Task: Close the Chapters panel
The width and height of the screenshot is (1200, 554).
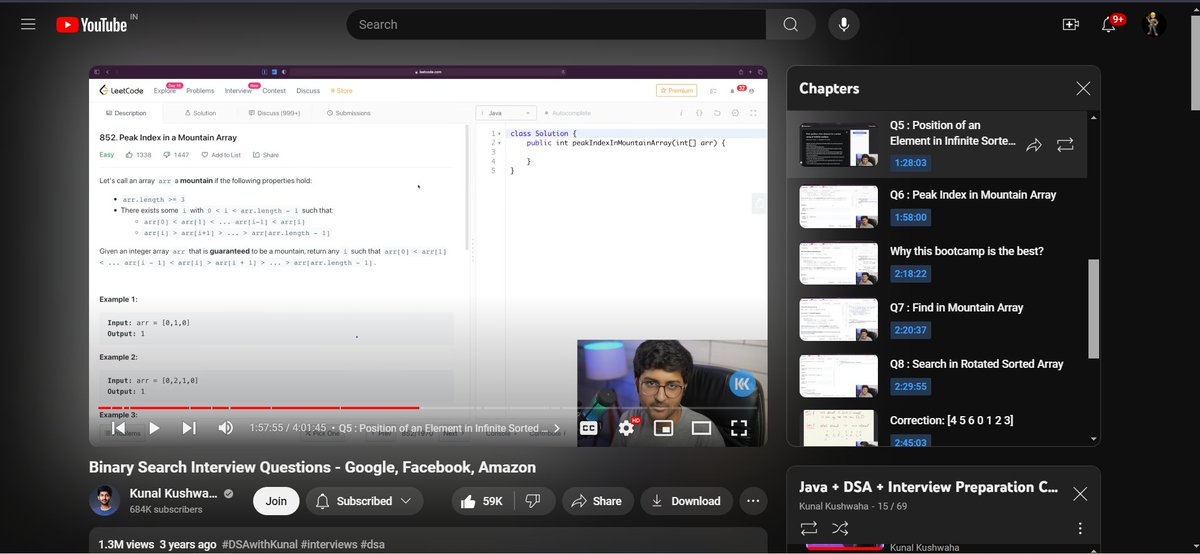Action: pyautogui.click(x=1083, y=88)
